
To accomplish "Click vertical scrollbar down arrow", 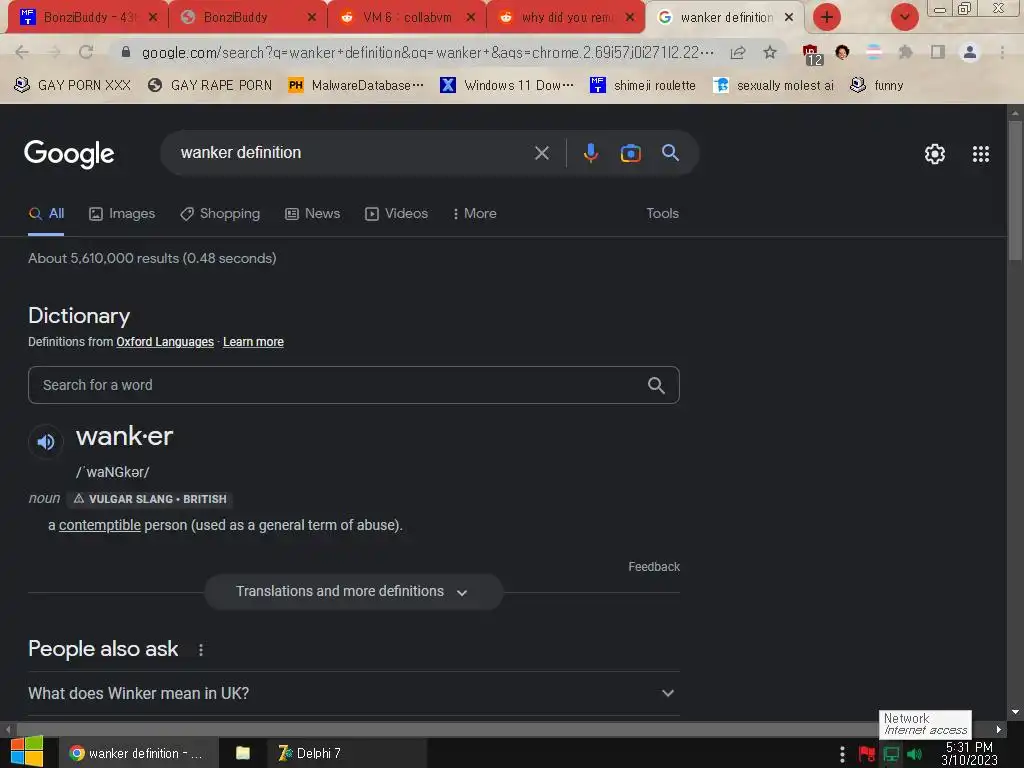I will 1015,712.
